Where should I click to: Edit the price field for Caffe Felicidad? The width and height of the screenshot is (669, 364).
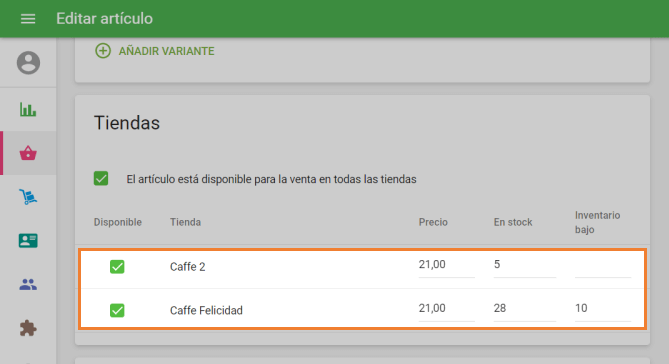[x=446, y=309]
